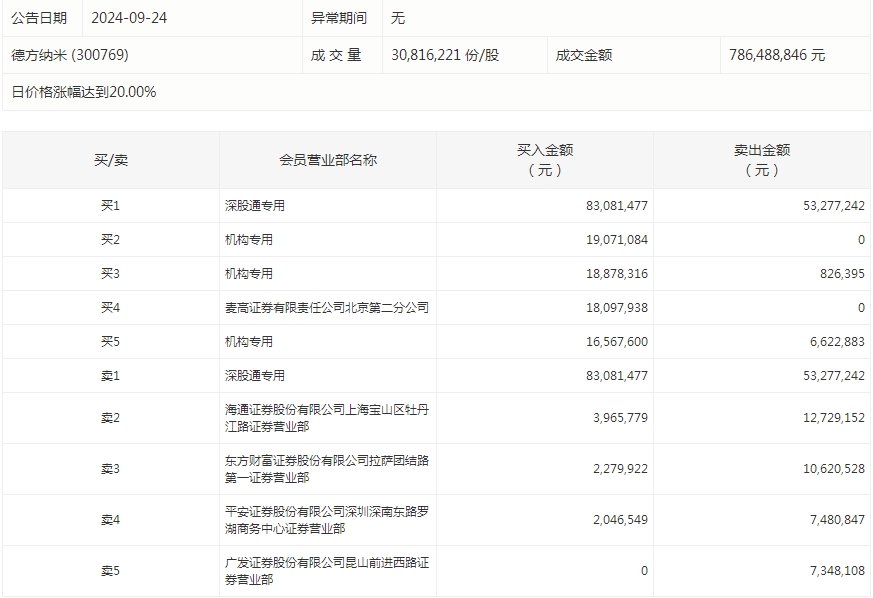Viewport: 873px width, 598px height.
Task: Click the stock name 德方纳米 (300769)
Action: point(70,55)
